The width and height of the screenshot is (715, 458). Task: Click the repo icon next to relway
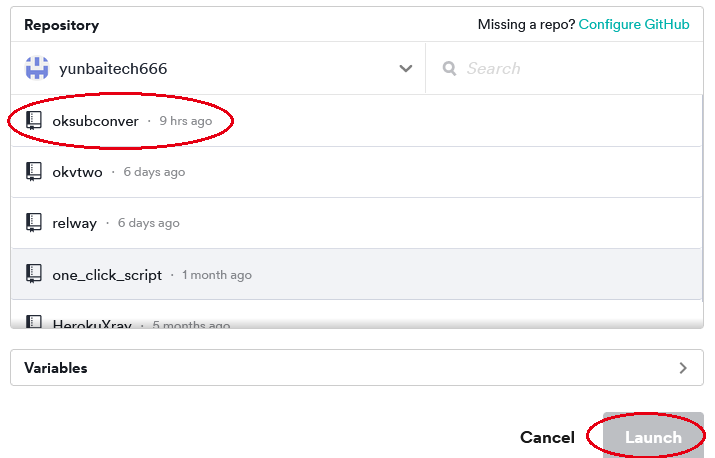(34, 222)
